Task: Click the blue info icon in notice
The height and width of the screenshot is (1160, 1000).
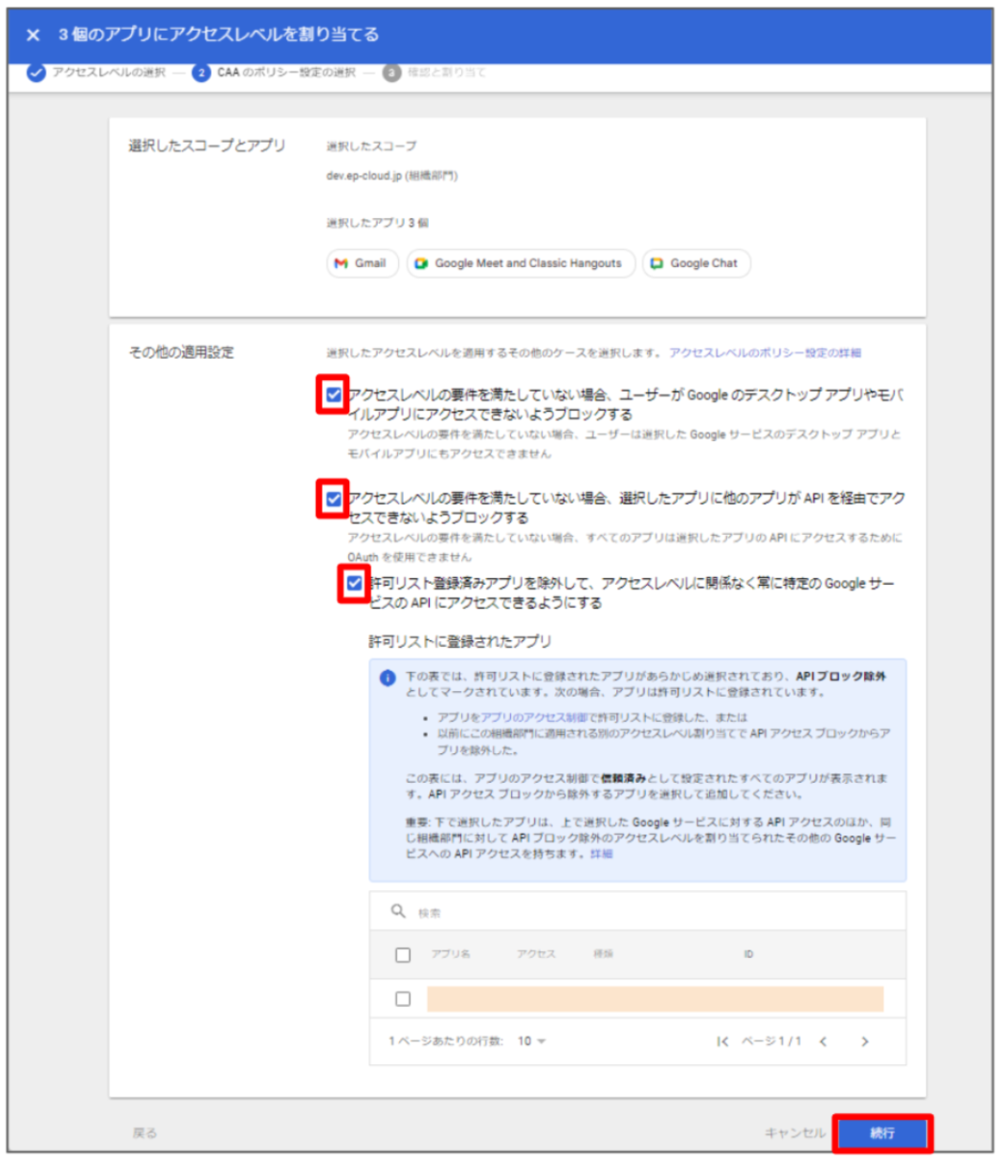Action: 388,678
